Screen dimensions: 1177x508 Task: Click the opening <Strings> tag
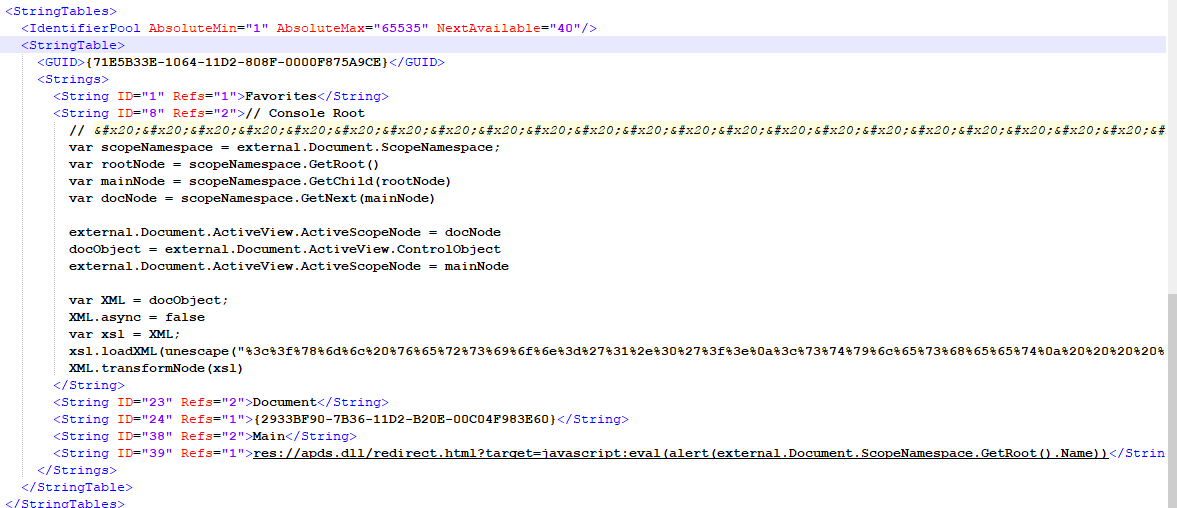click(73, 79)
